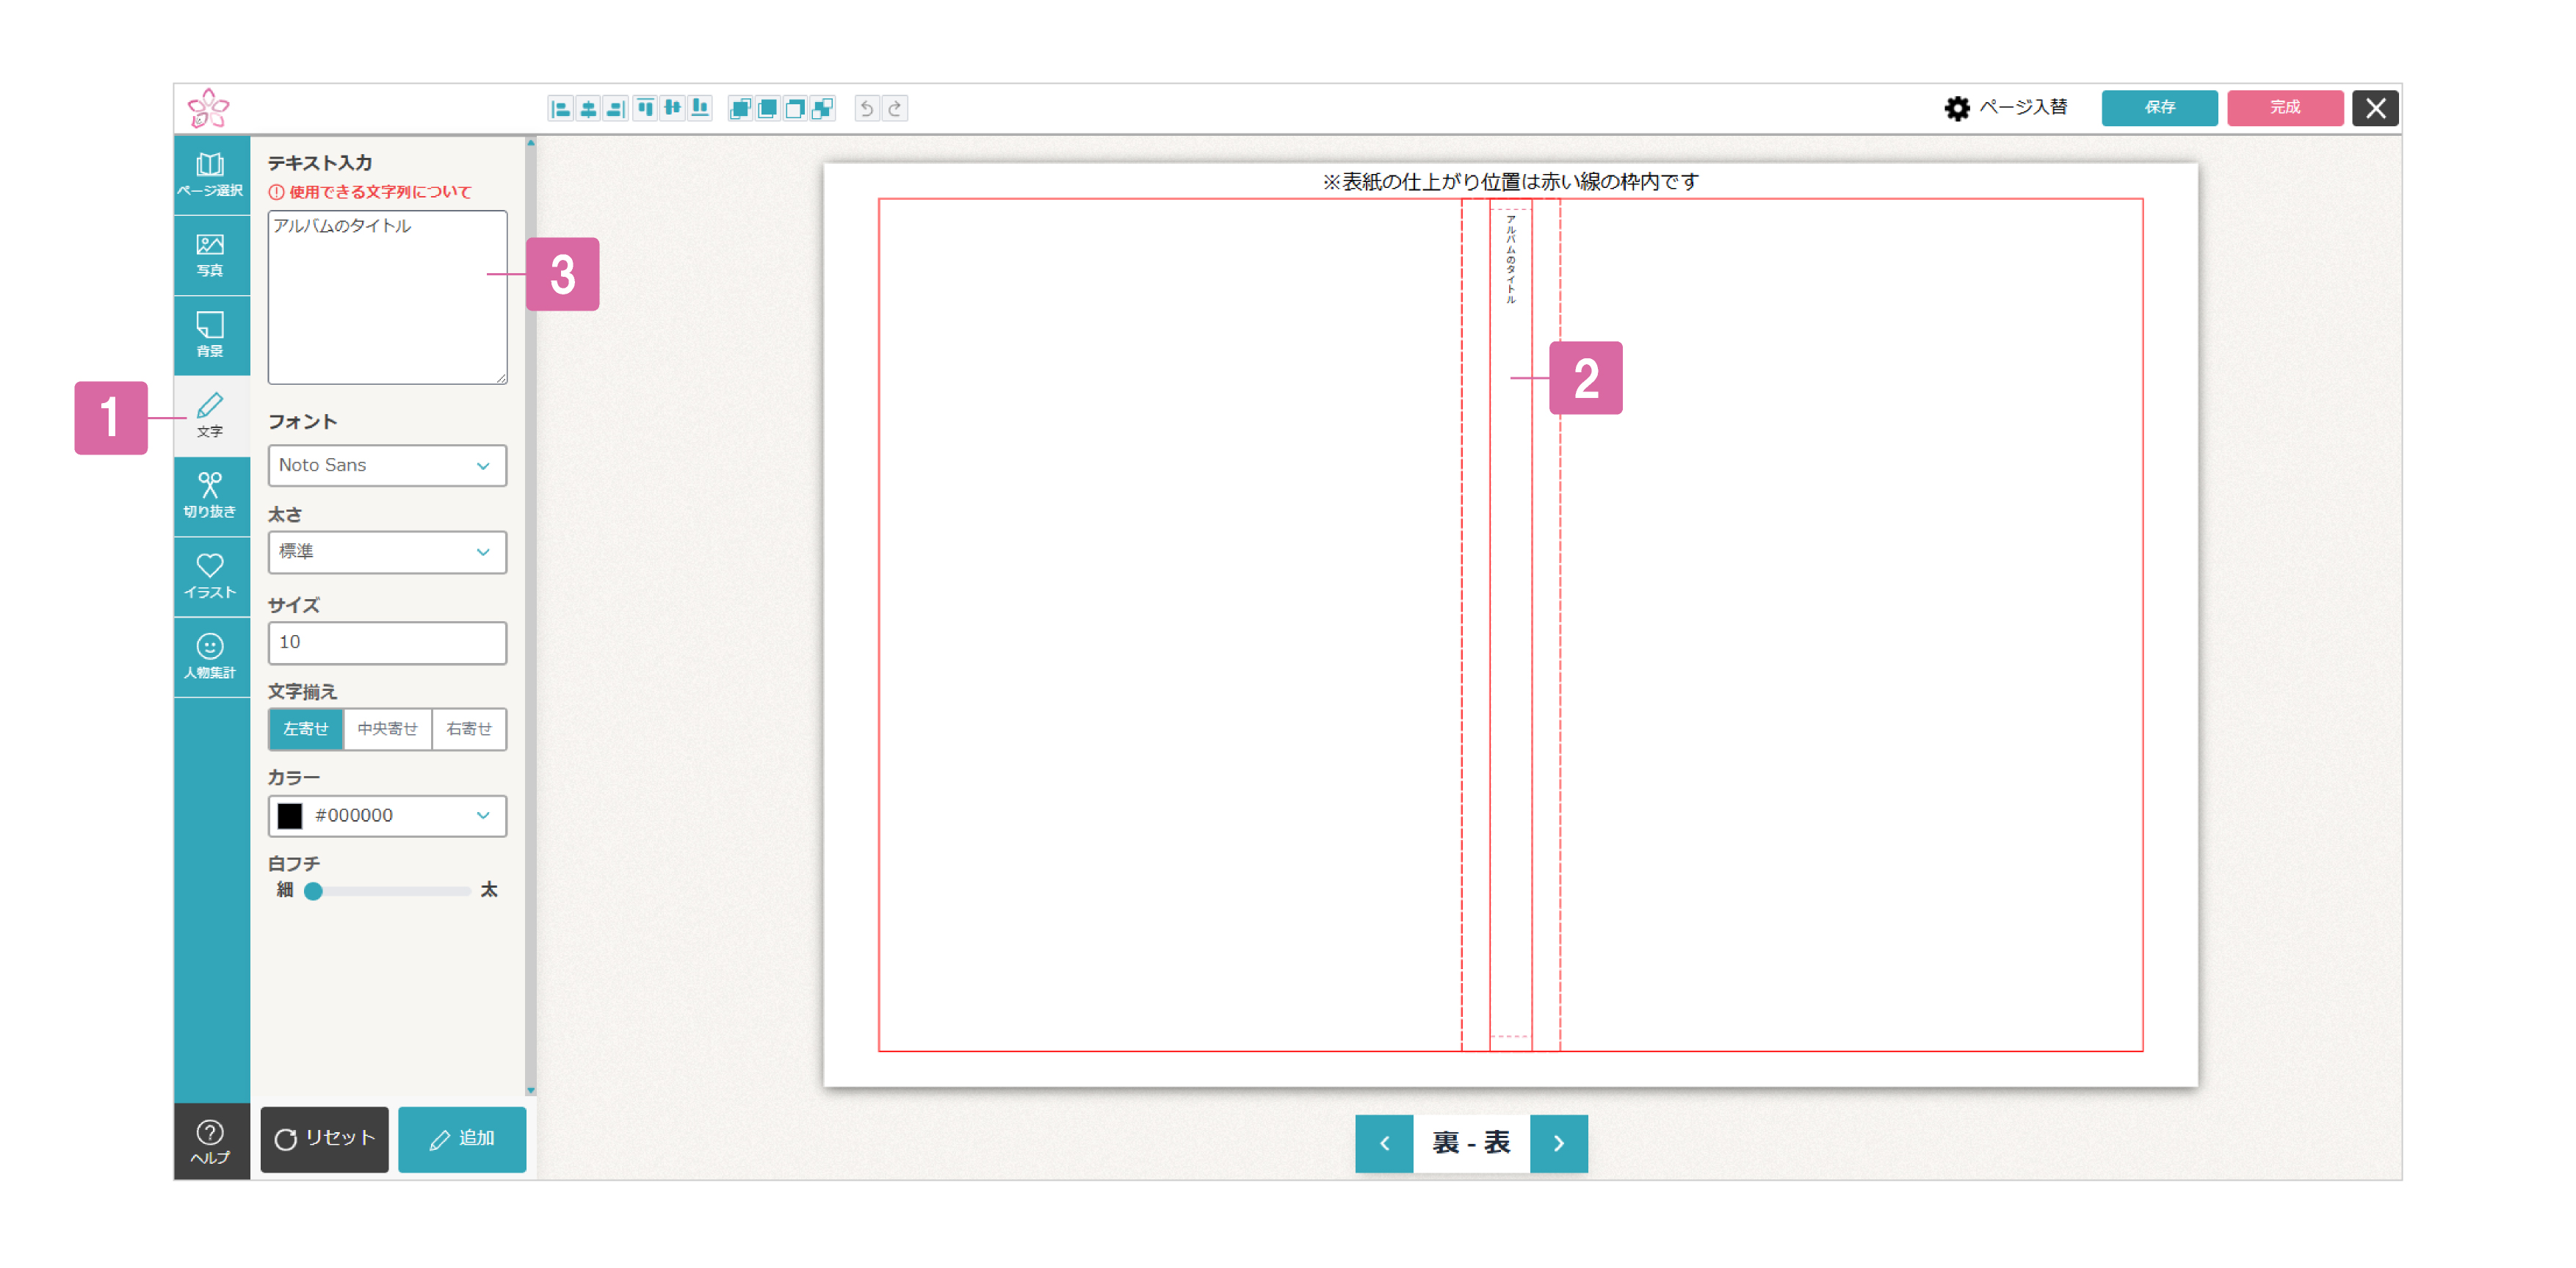Open the Noto Sans font dropdown
Image resolution: width=2576 pixels, height=1268 pixels.
(x=387, y=466)
